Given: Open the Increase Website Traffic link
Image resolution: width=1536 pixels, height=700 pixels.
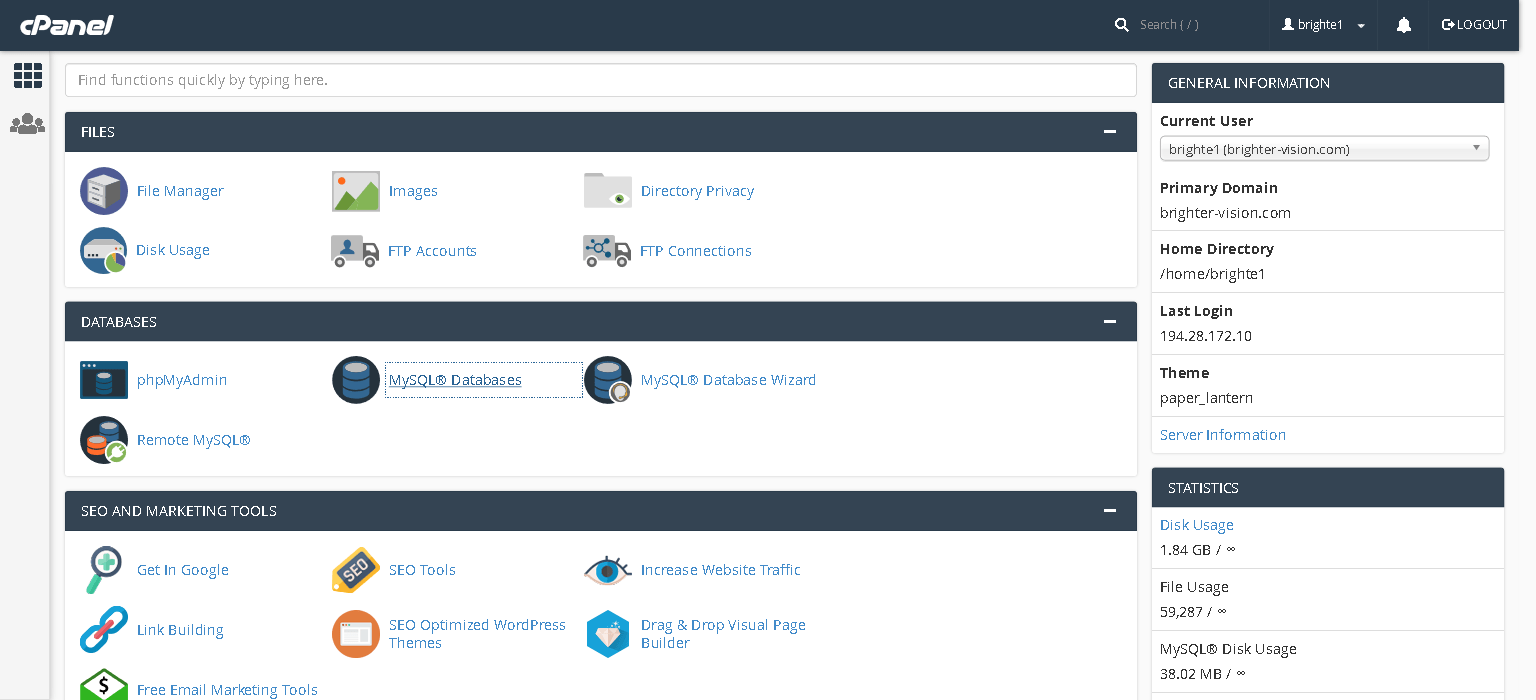Looking at the screenshot, I should (720, 570).
